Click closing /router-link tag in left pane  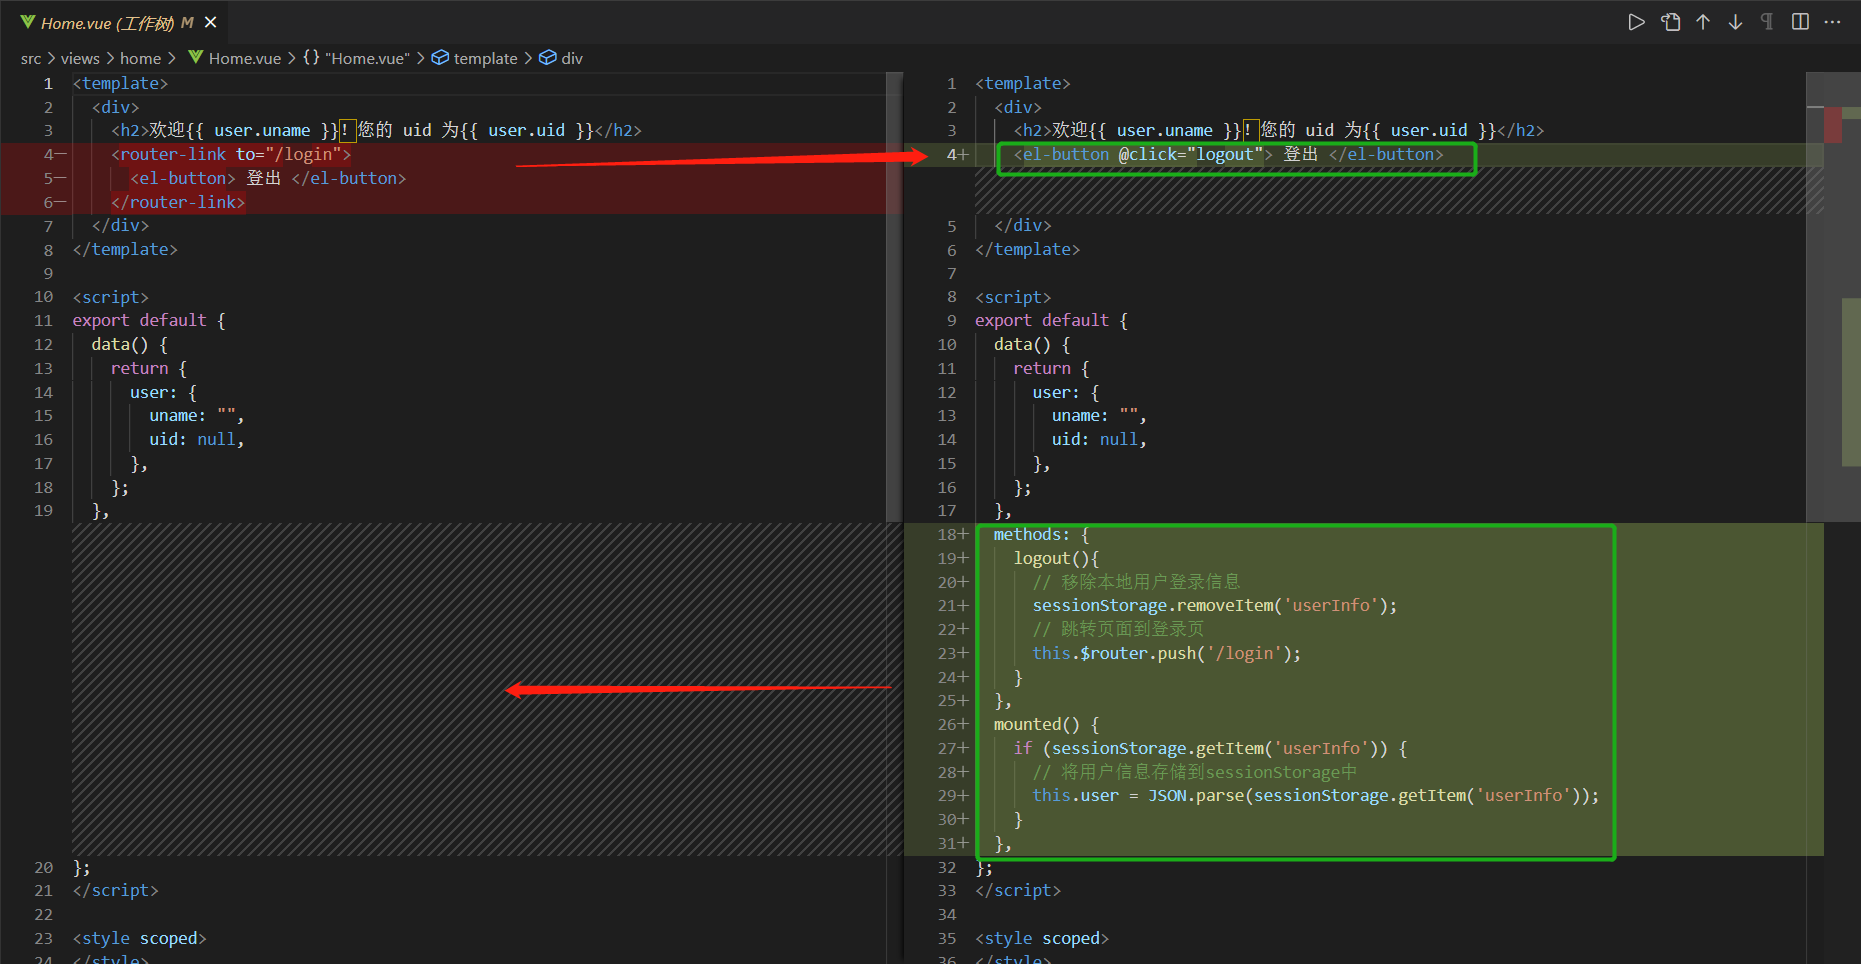pyautogui.click(x=178, y=203)
